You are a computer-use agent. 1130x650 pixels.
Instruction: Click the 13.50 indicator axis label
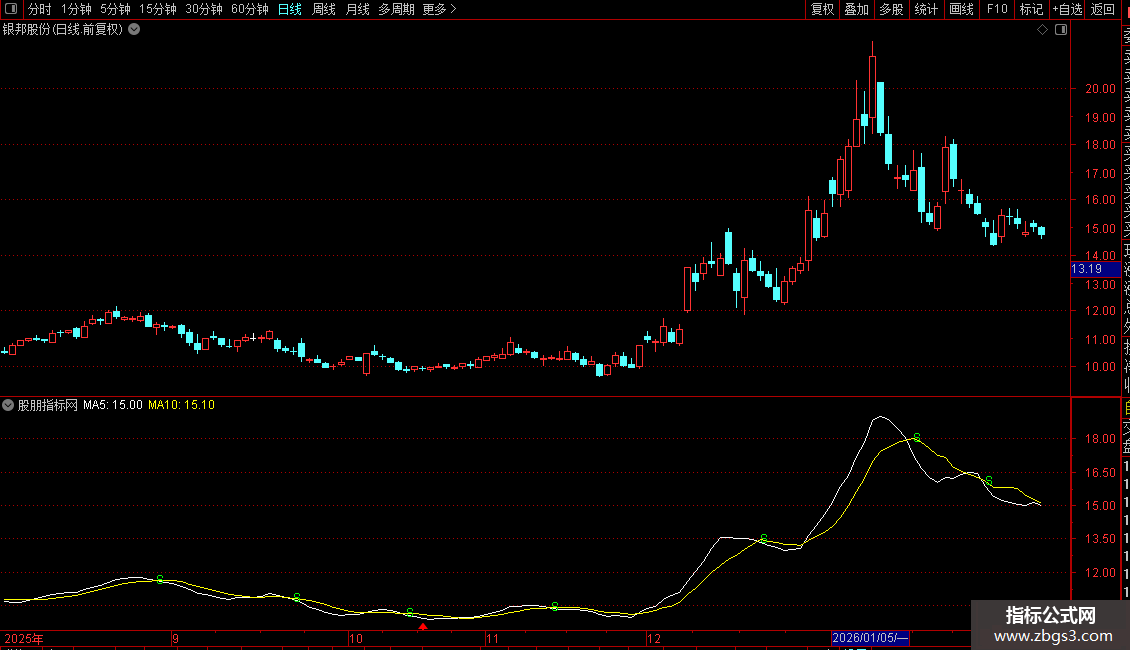click(1100, 538)
